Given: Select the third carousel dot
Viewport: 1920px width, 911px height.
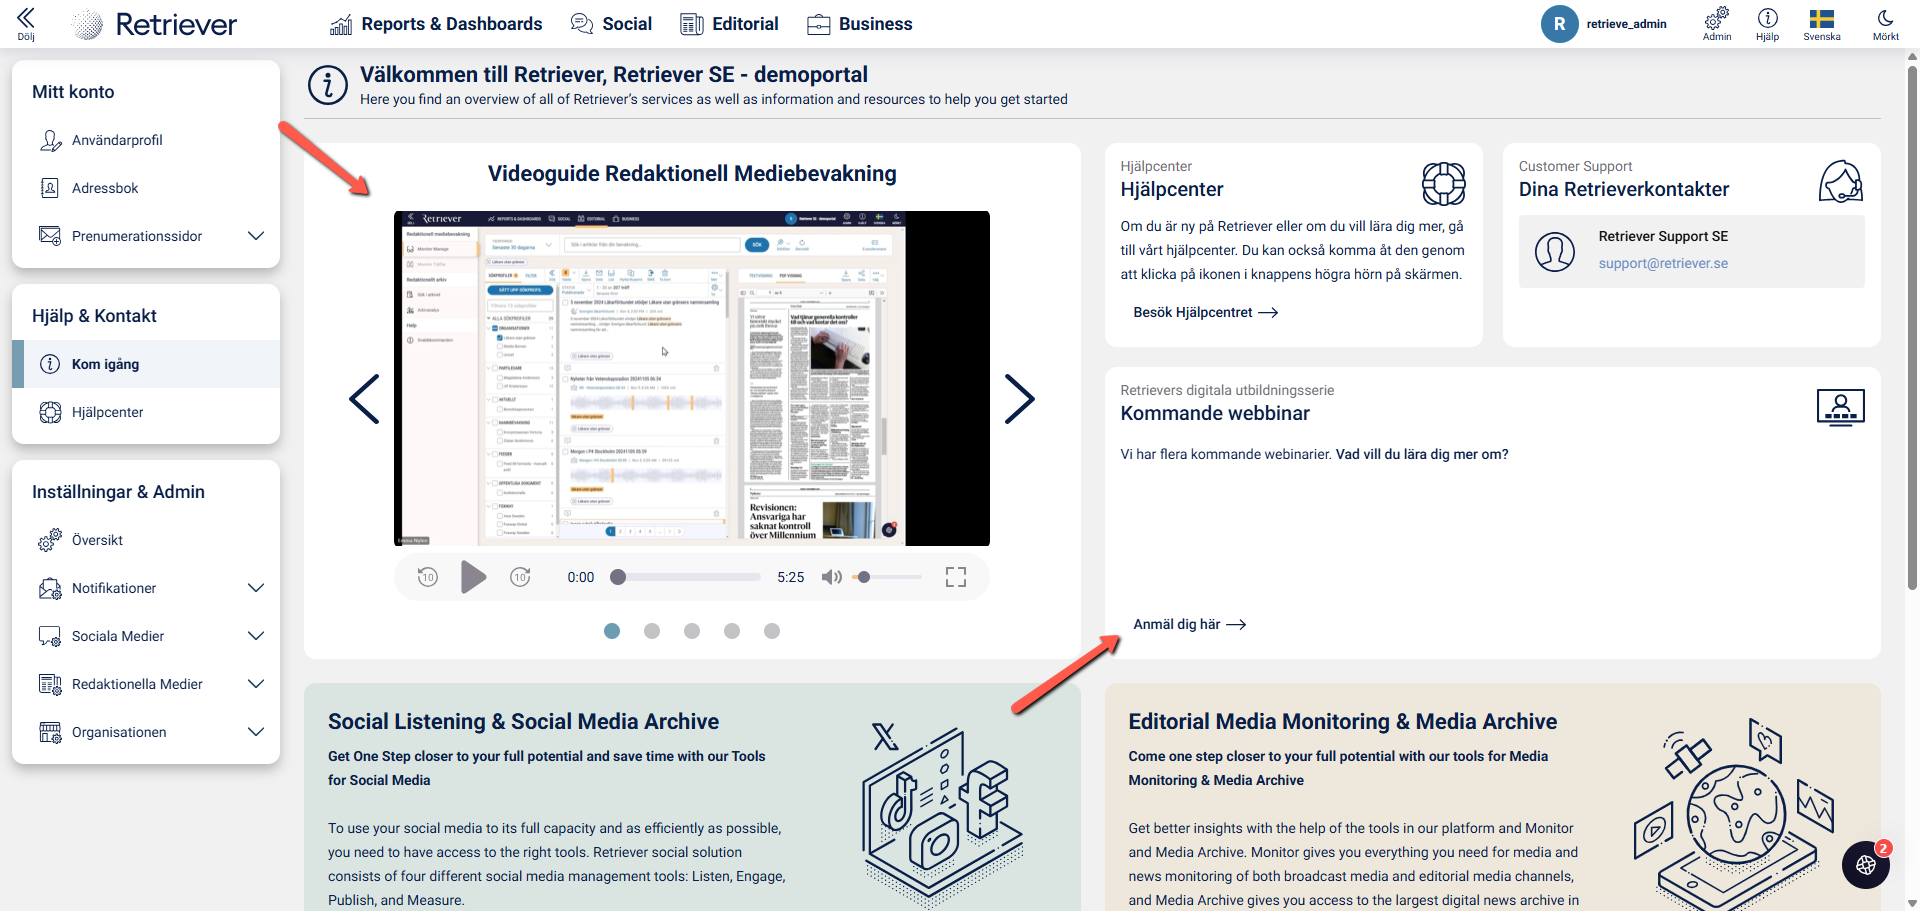Looking at the screenshot, I should 692,631.
